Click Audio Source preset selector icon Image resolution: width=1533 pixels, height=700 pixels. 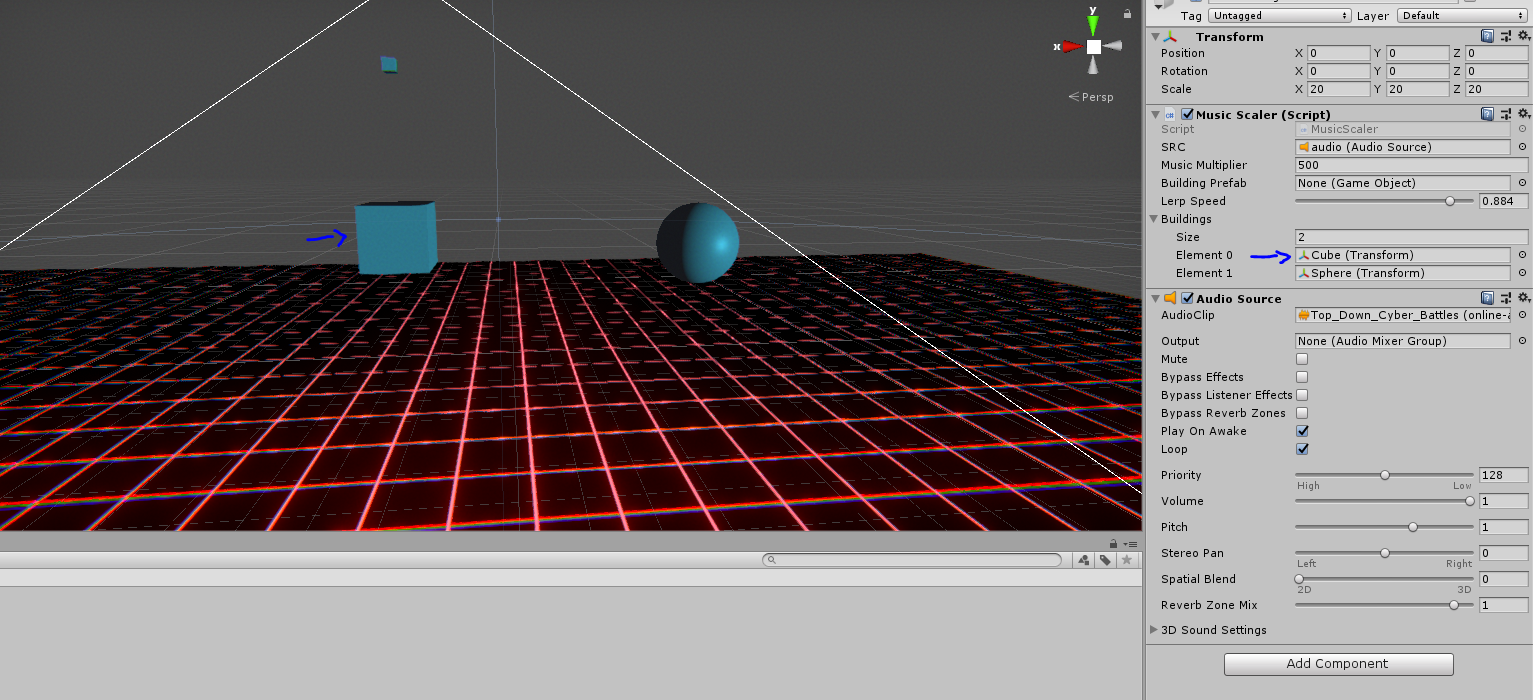1505,298
